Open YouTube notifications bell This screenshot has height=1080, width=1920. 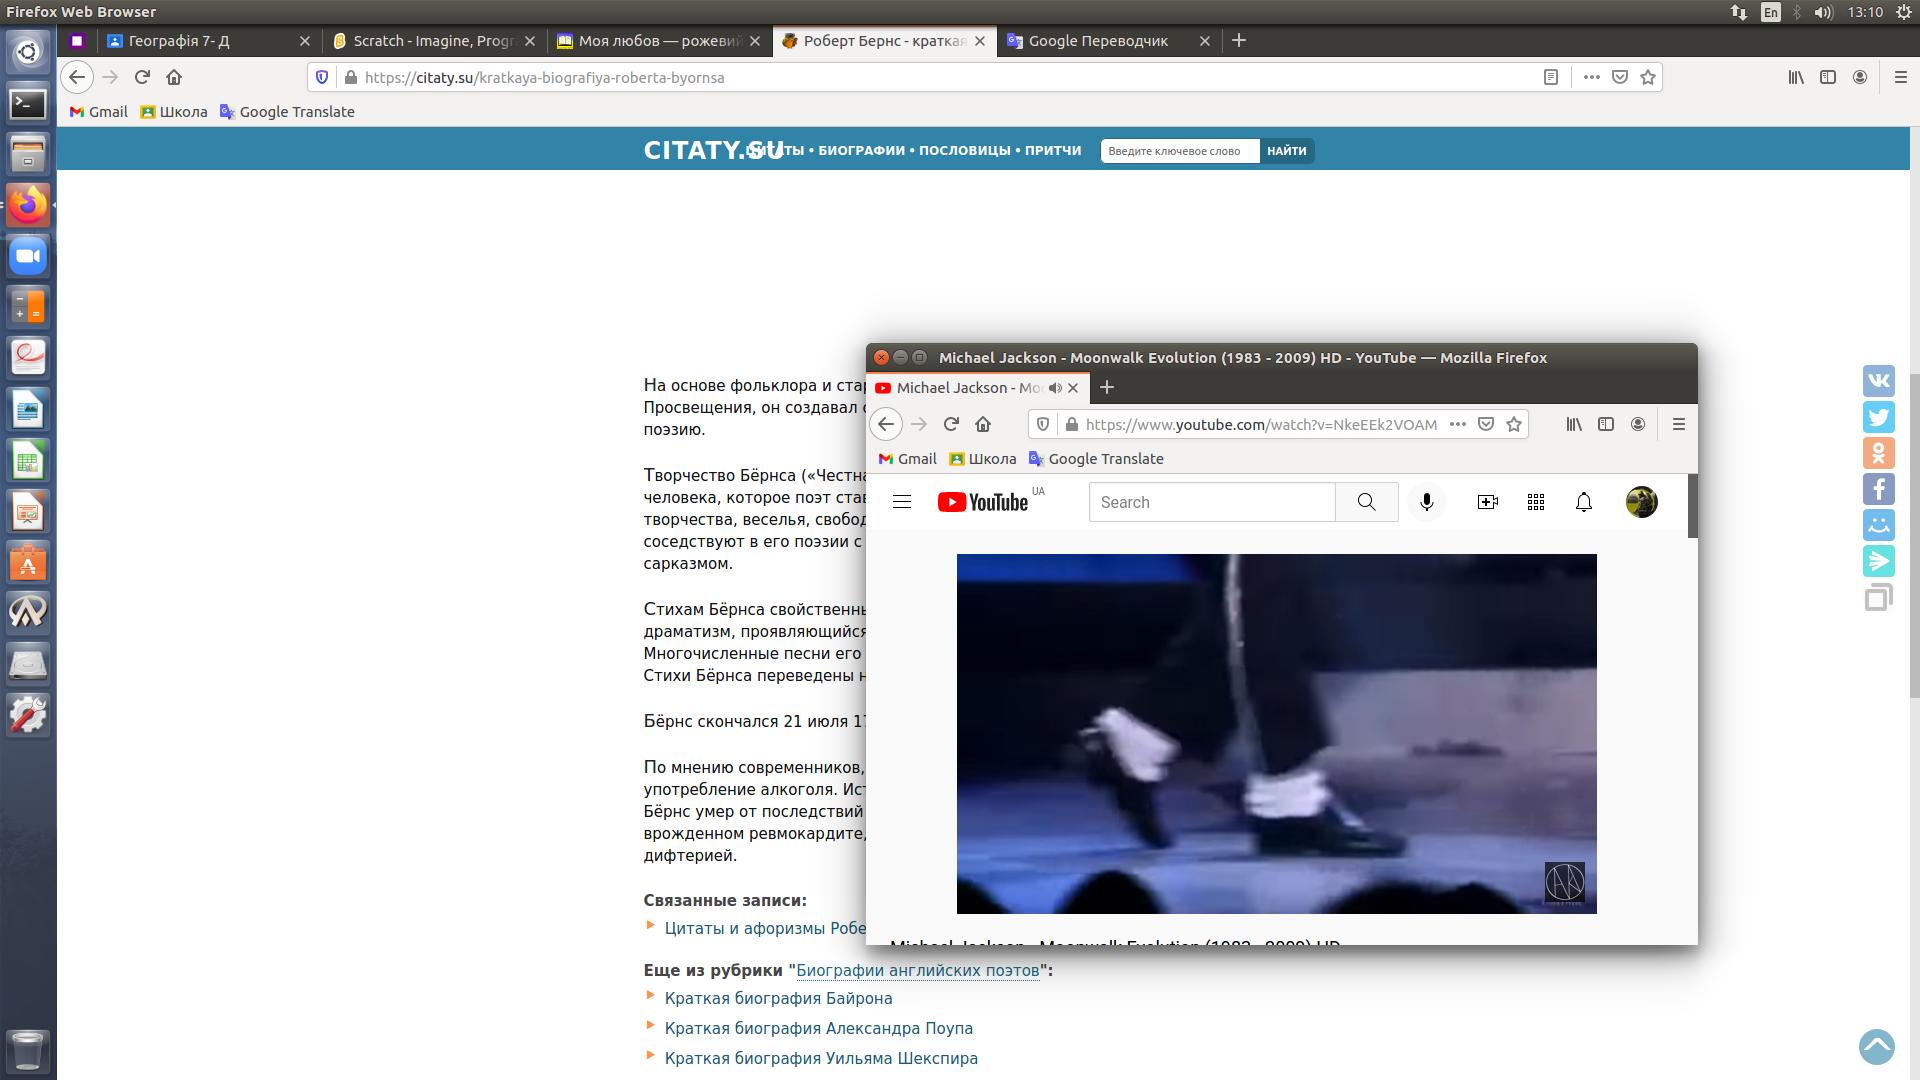pos(1584,502)
